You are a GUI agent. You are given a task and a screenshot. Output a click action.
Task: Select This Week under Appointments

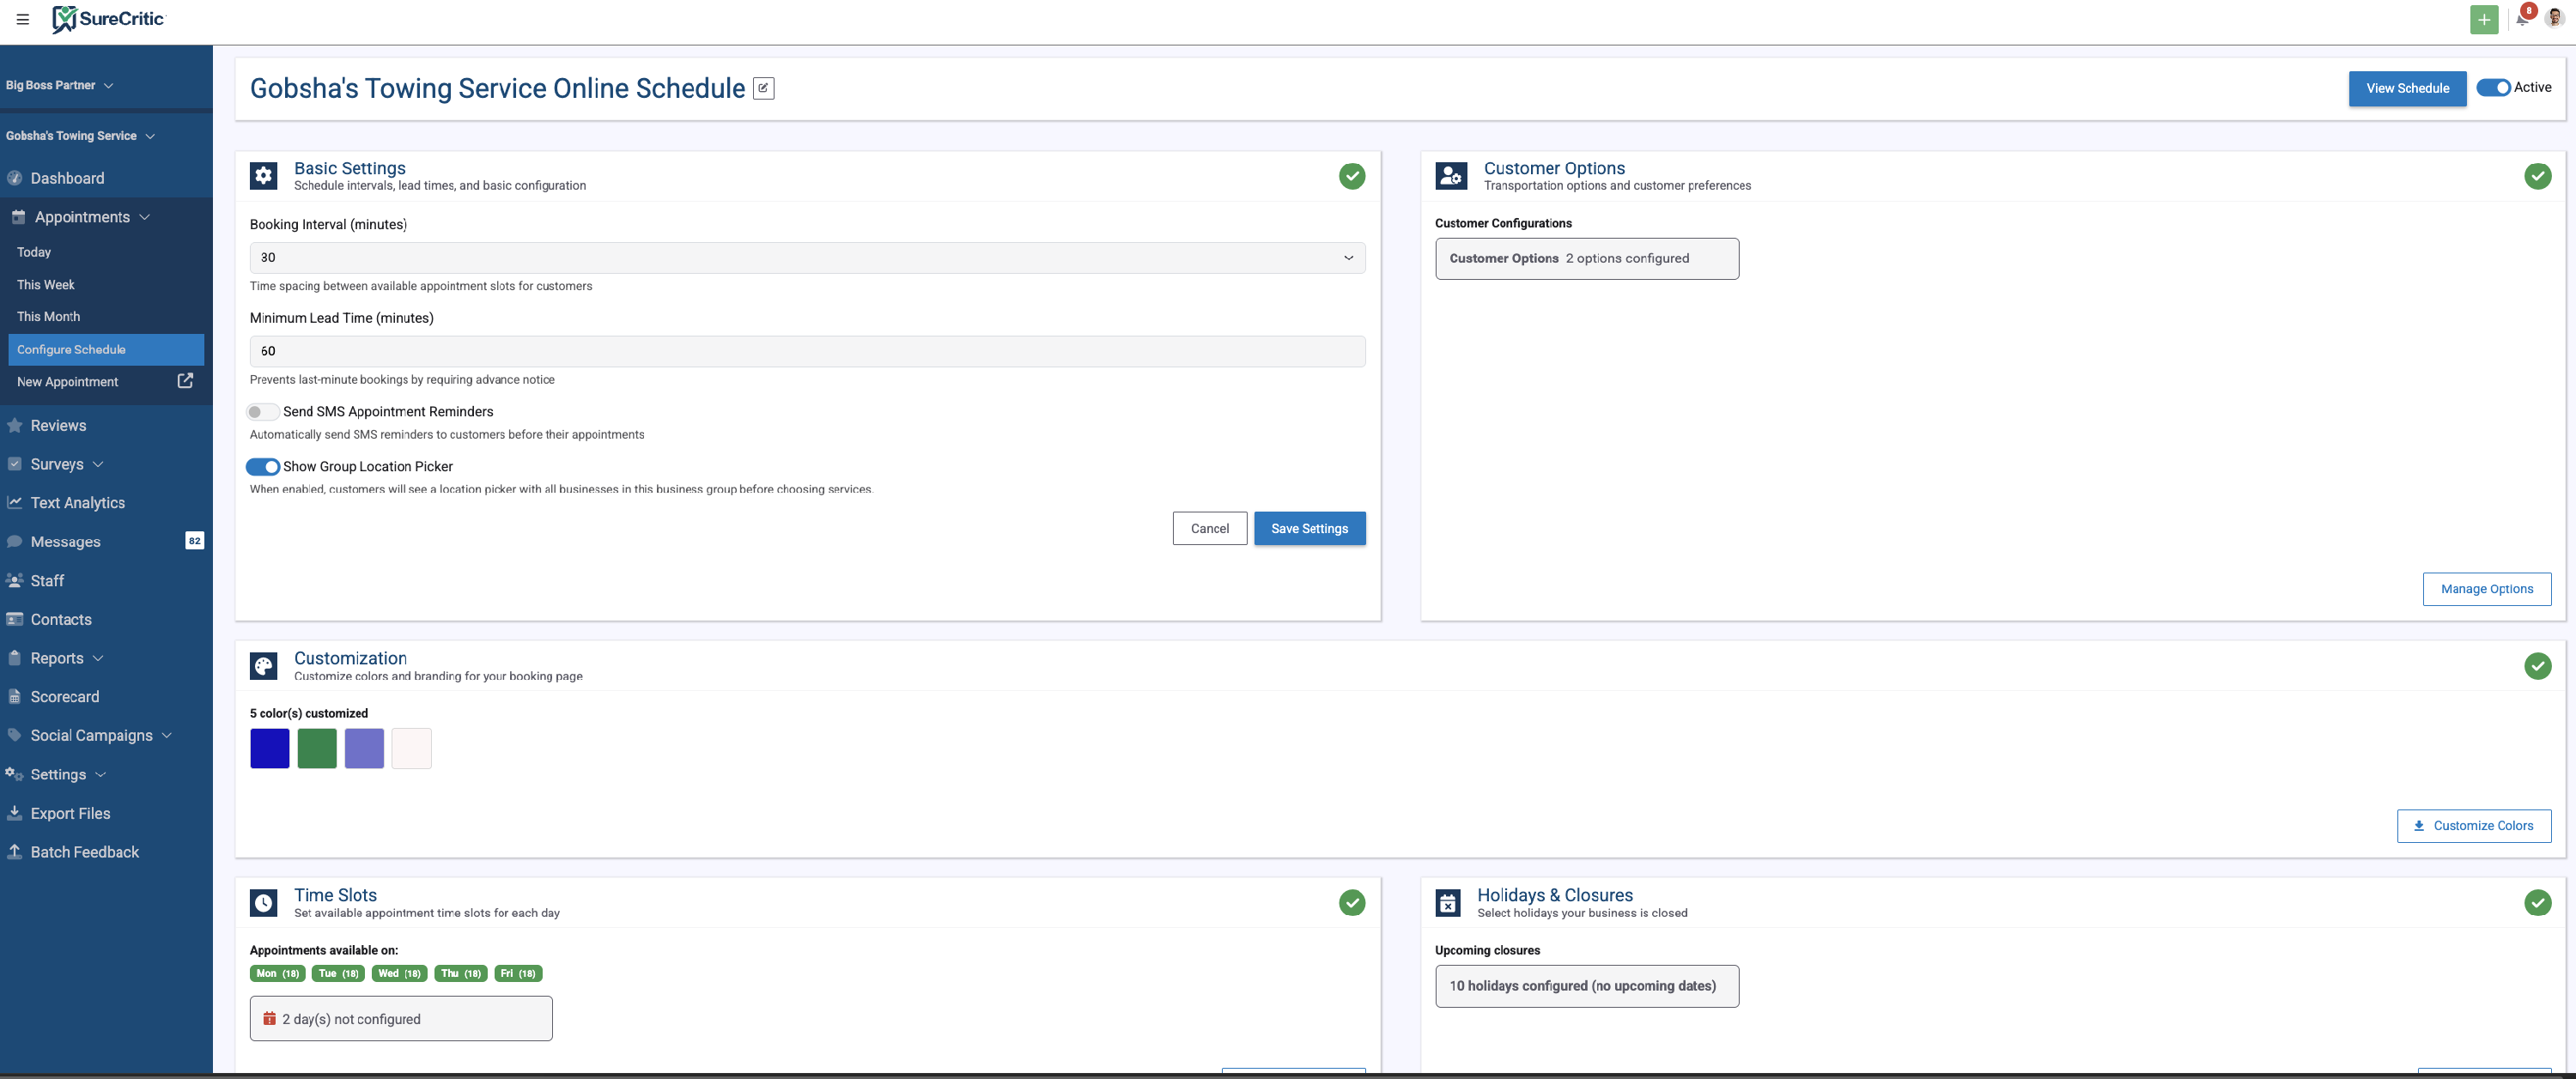[x=46, y=285]
